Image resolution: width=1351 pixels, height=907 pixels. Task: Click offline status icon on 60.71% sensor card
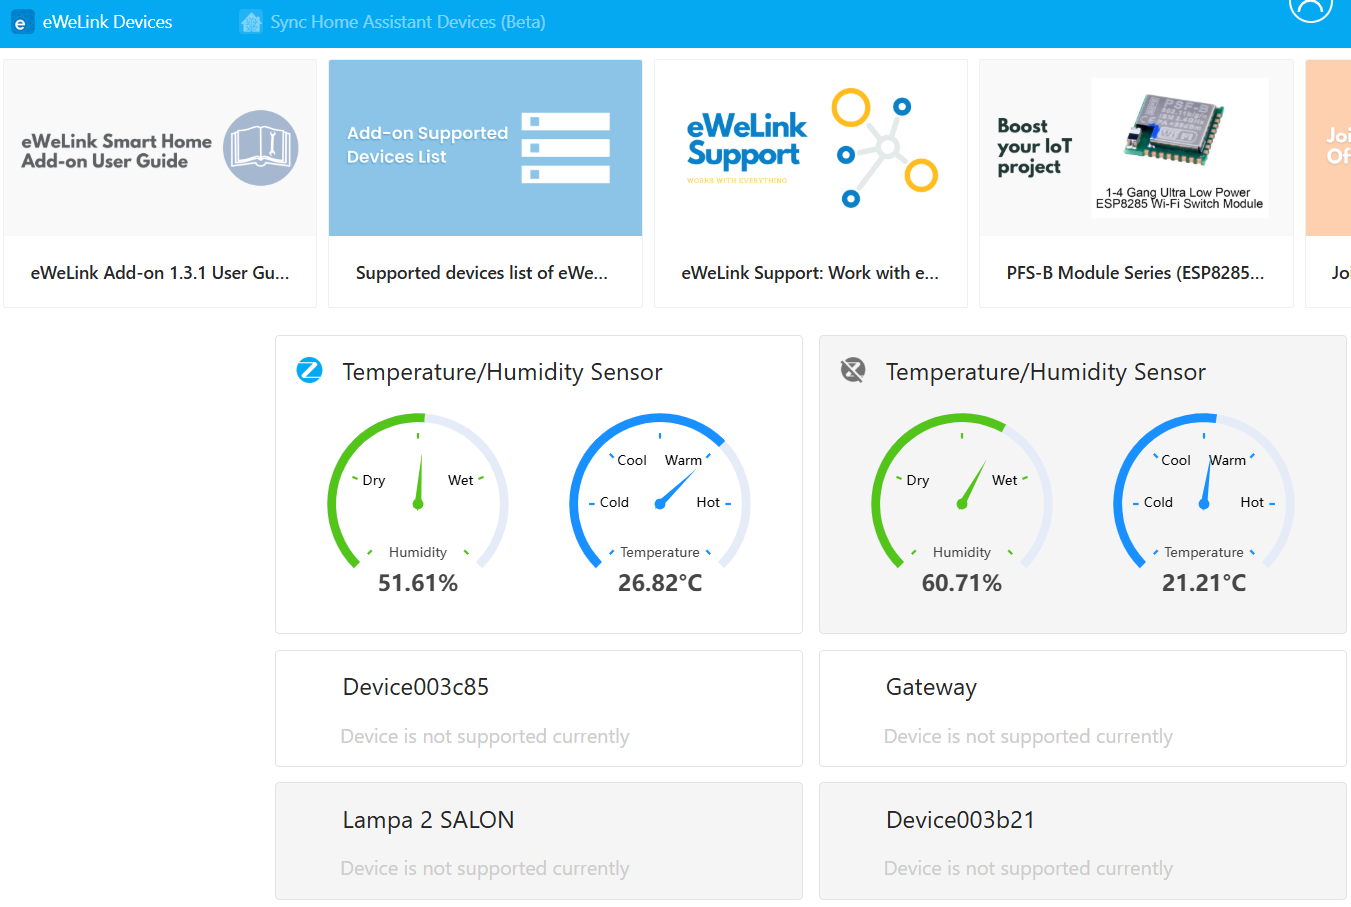[x=853, y=371]
